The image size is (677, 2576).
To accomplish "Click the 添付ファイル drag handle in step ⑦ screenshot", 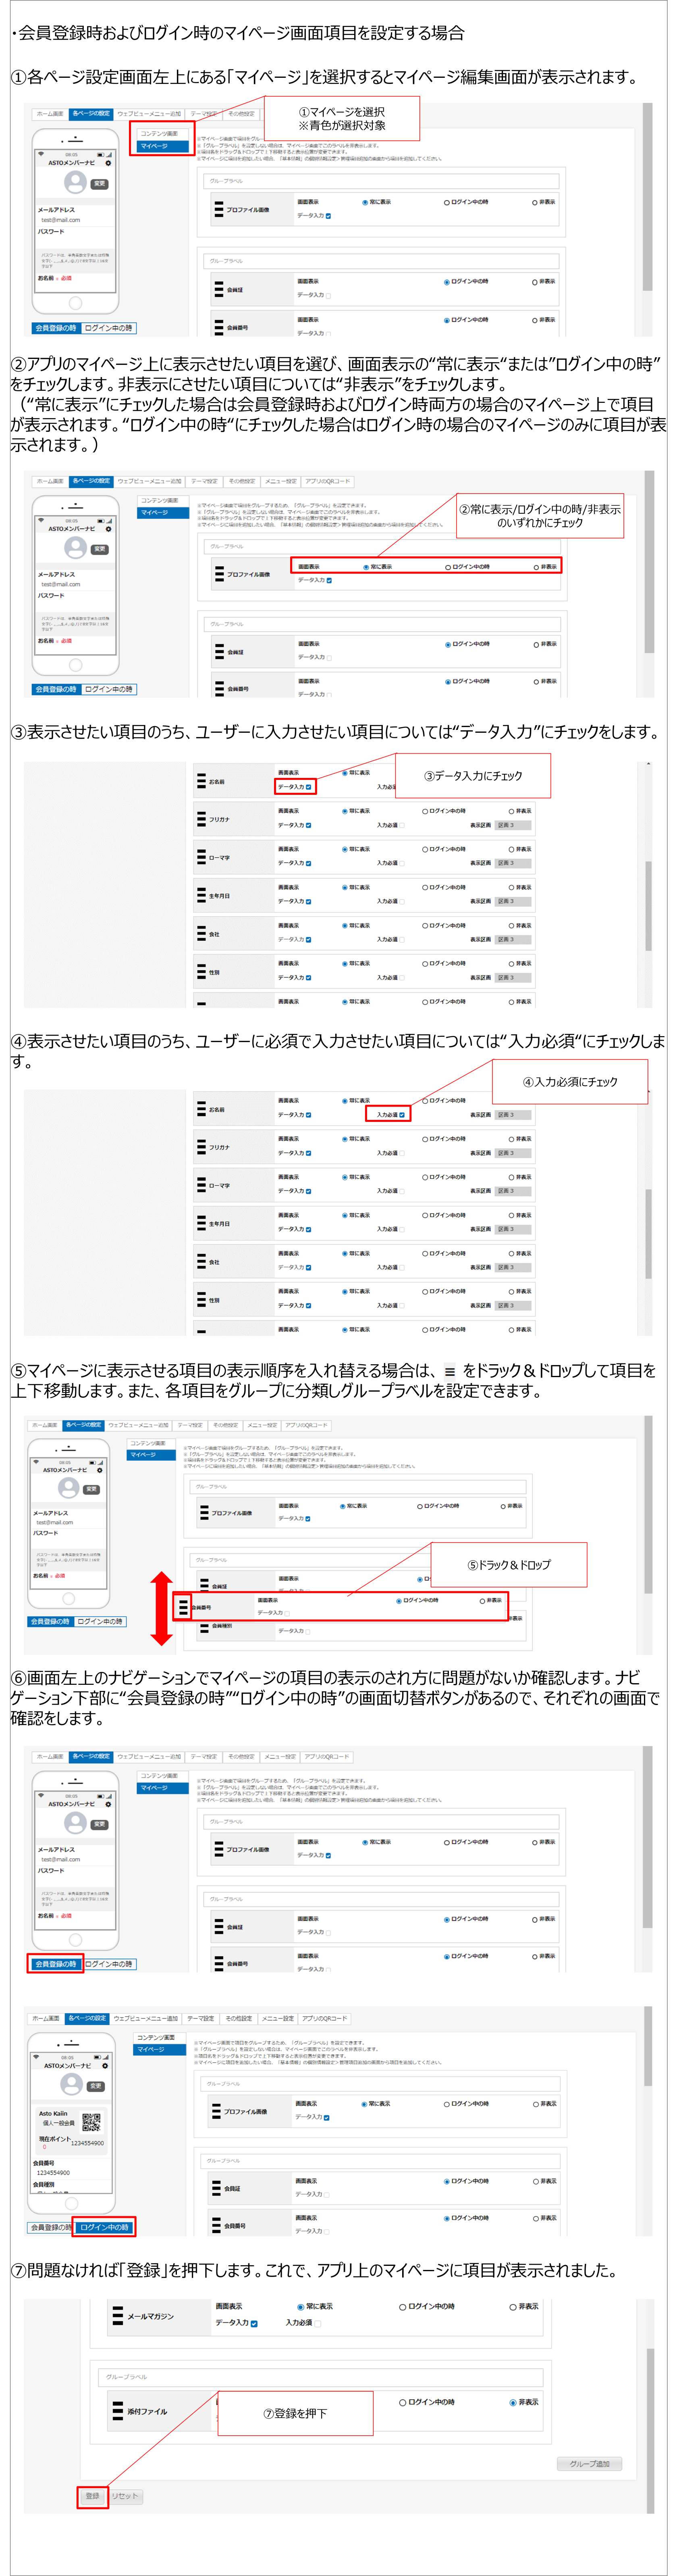I will click(118, 2411).
